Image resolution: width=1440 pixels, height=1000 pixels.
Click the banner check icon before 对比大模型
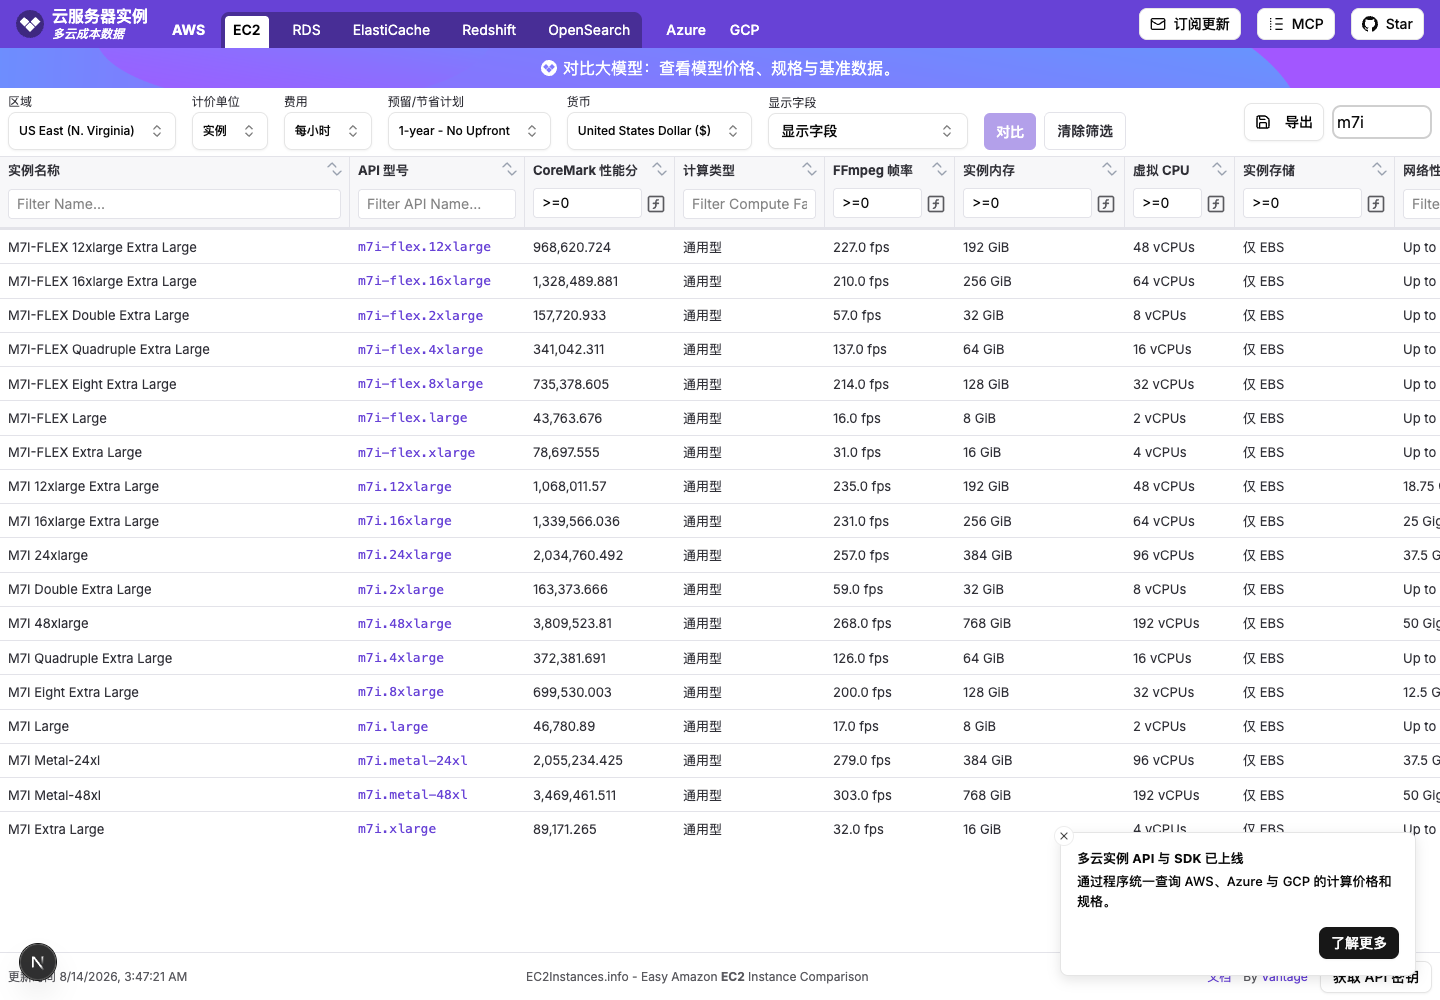[549, 68]
